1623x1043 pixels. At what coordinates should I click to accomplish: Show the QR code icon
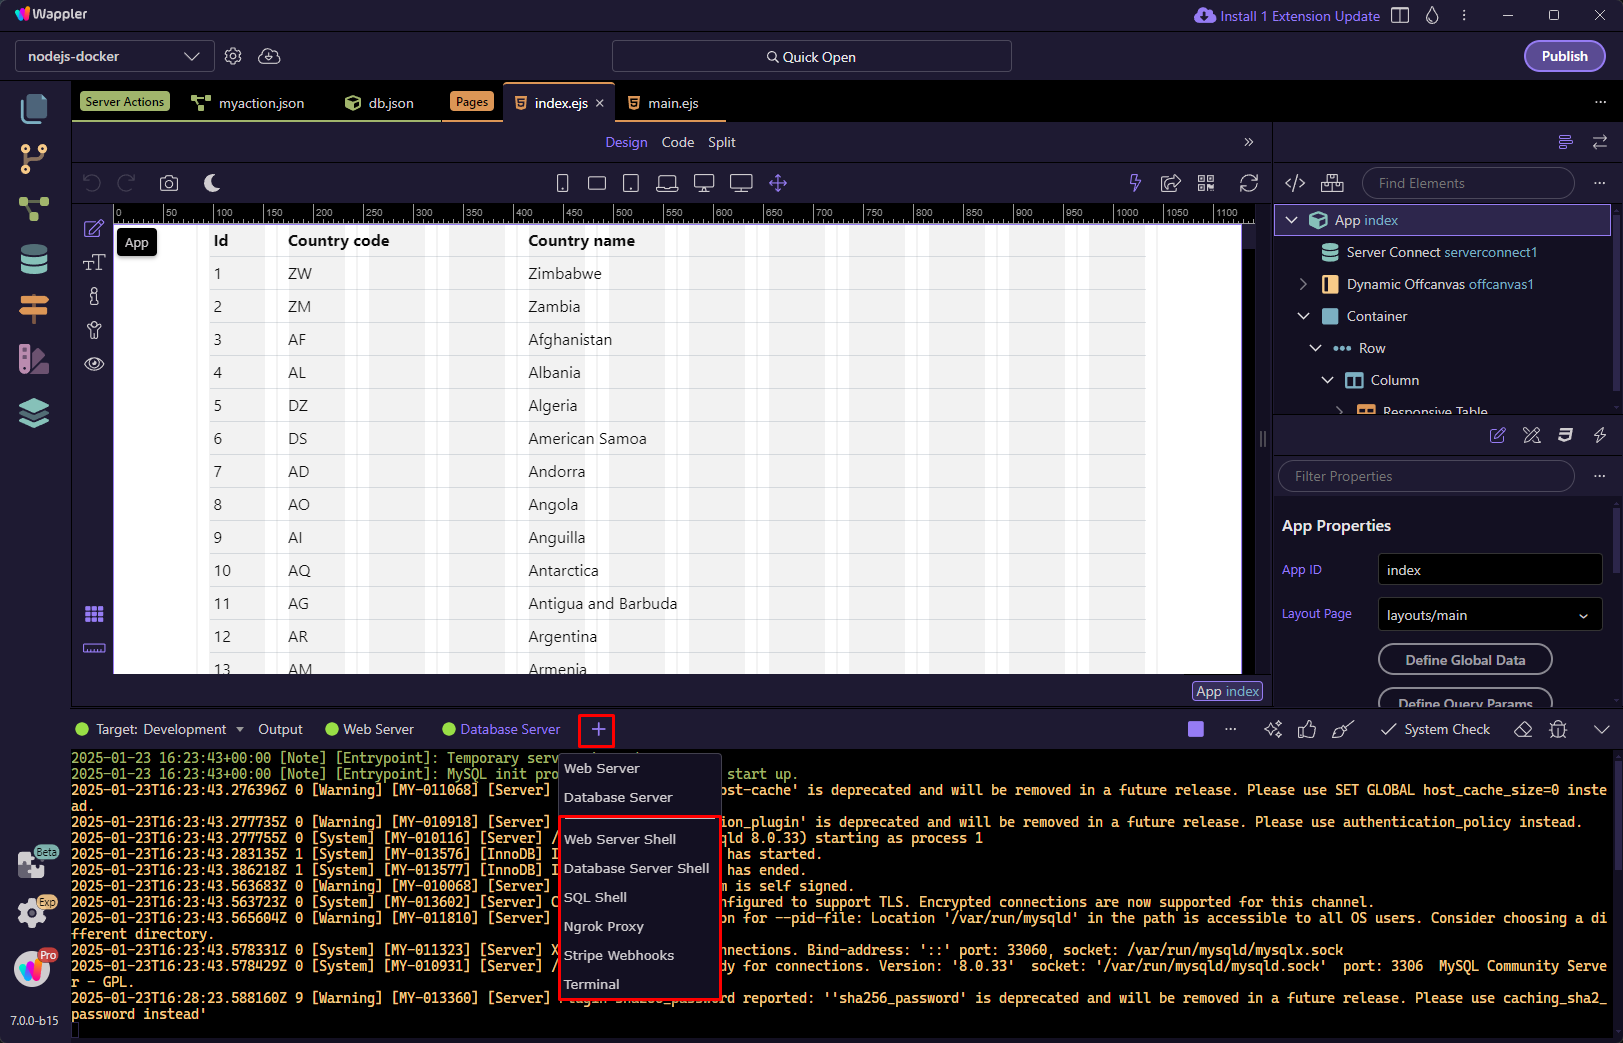(1206, 183)
